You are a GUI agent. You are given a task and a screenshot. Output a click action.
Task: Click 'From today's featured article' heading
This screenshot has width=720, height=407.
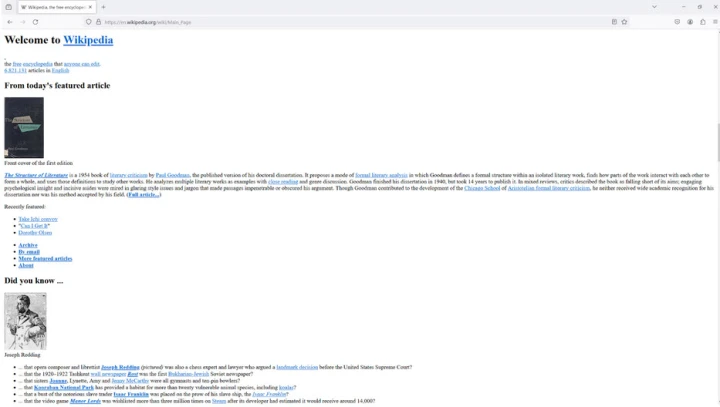click(57, 85)
